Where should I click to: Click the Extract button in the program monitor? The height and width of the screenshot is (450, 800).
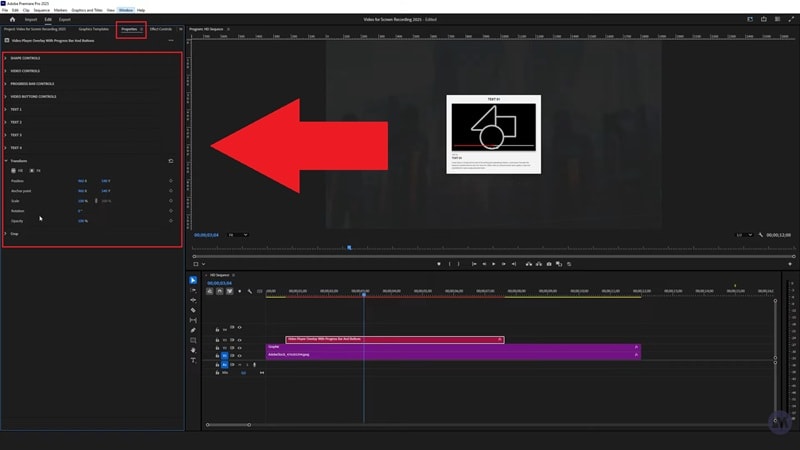(x=539, y=264)
